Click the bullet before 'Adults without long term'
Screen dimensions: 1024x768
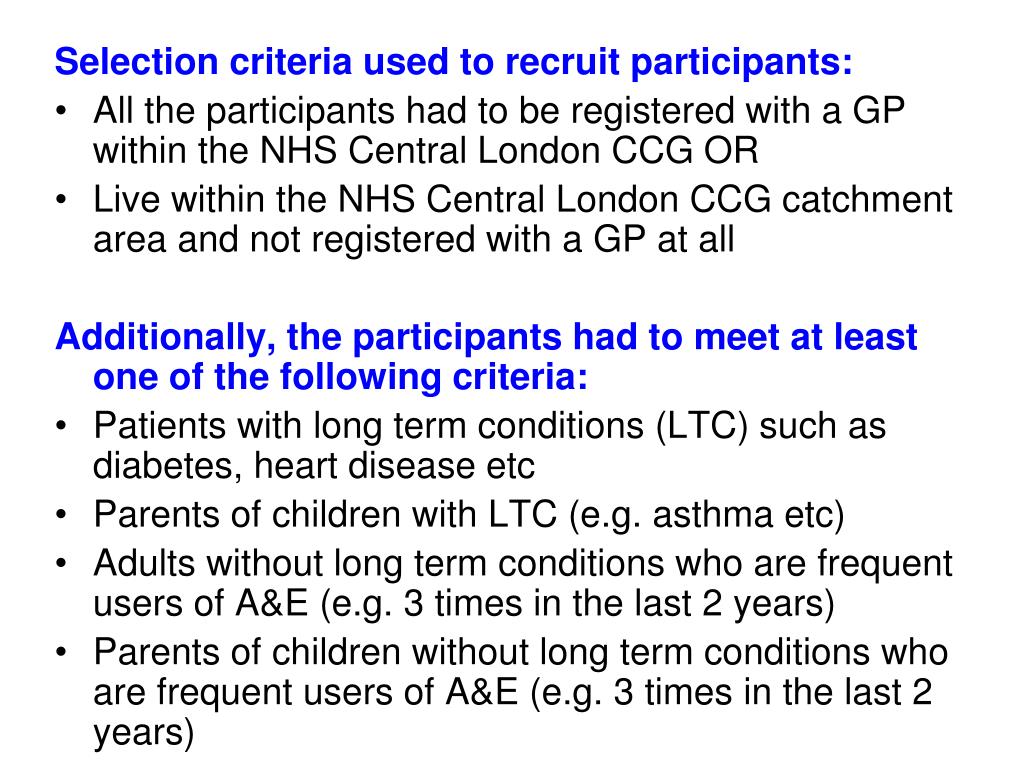[x=61, y=564]
